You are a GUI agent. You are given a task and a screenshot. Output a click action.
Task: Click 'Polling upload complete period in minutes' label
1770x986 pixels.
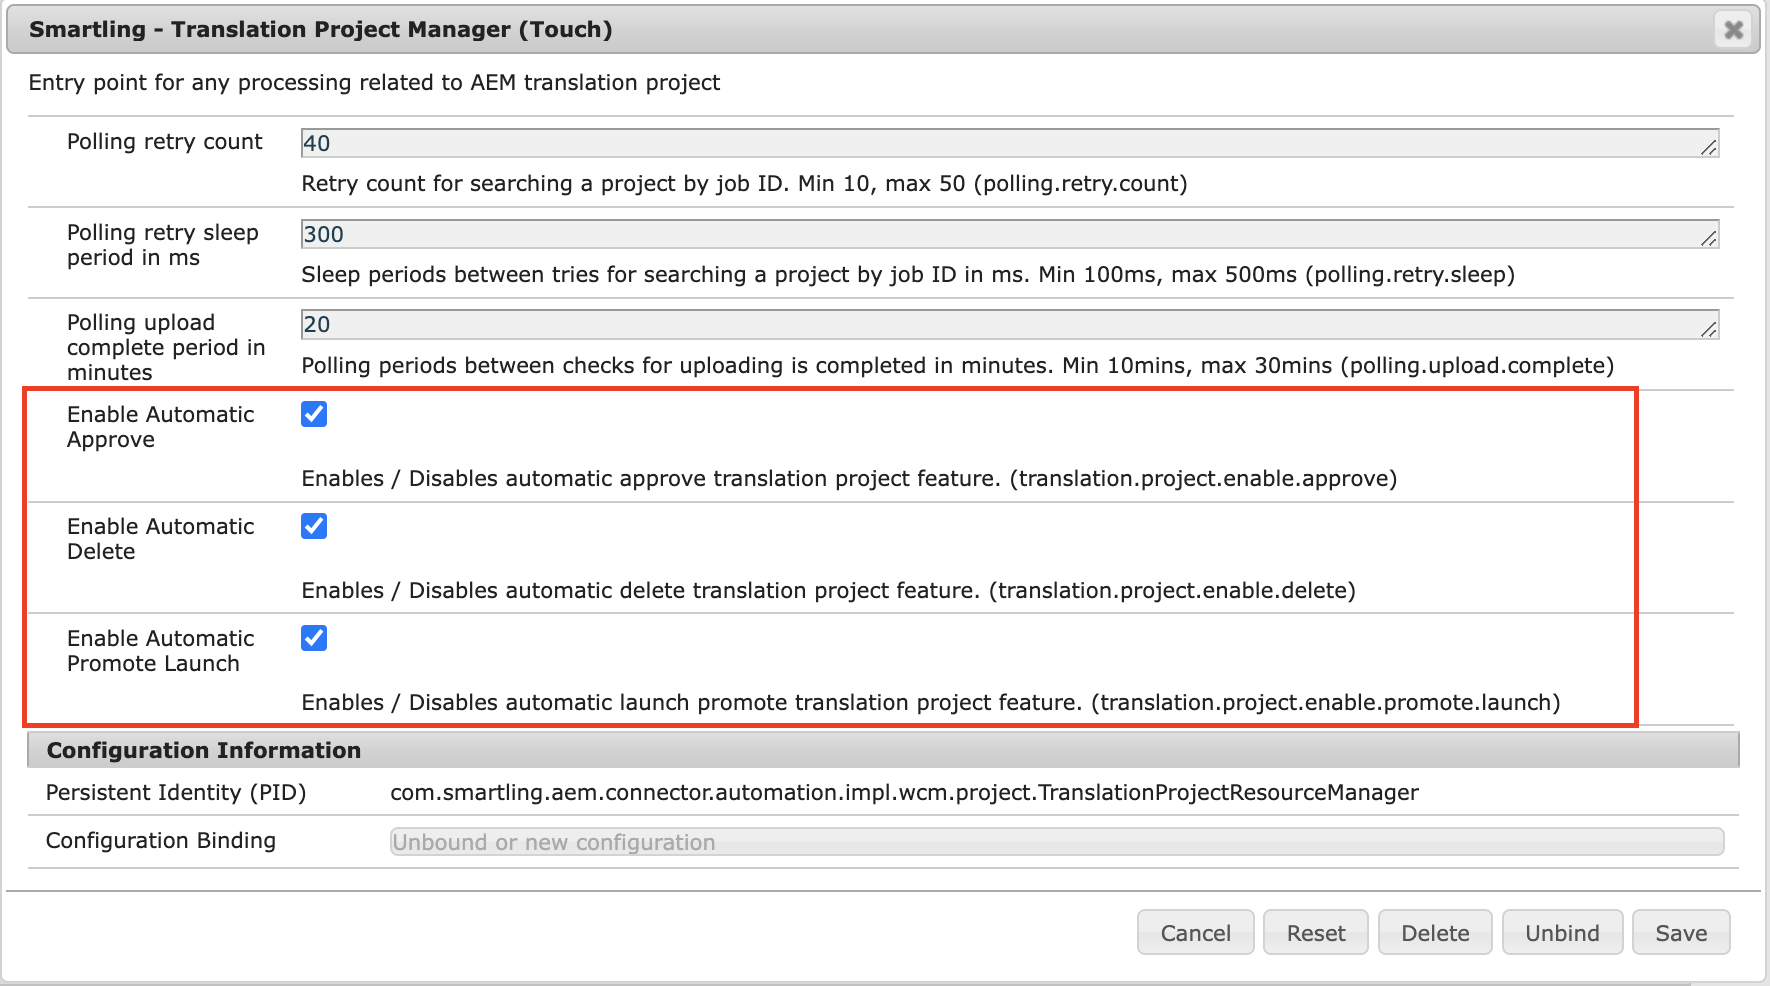click(166, 347)
